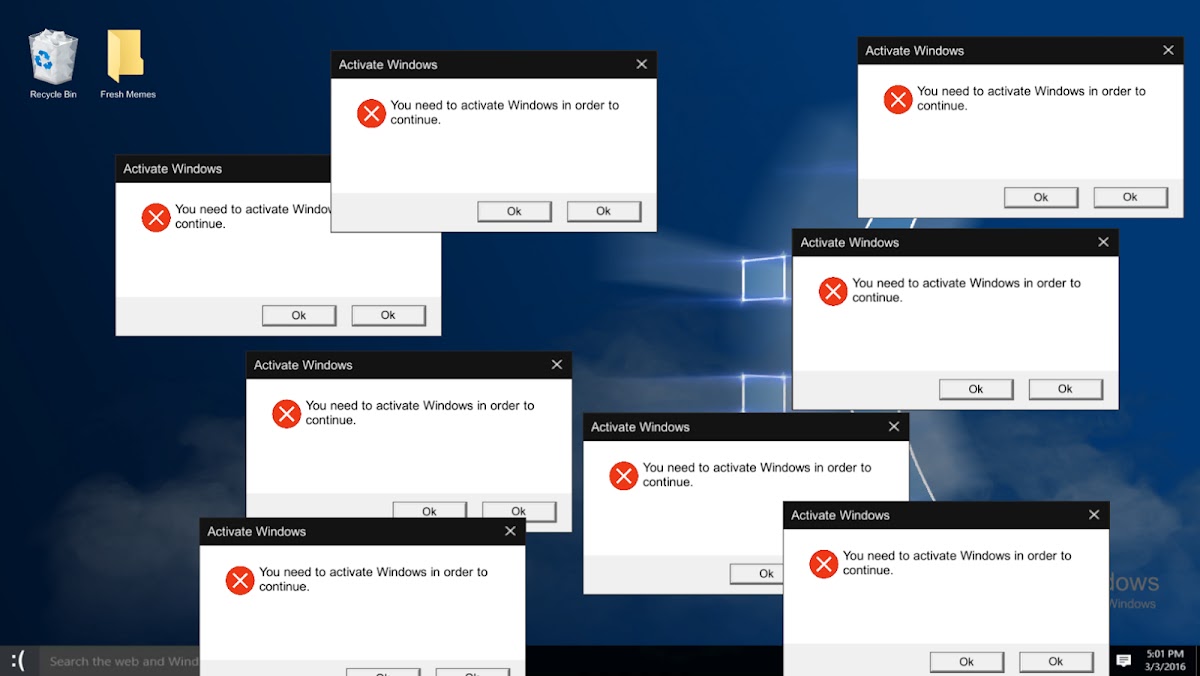This screenshot has width=1200, height=676.
Task: Click the red error icon in the bottom-left dialog
Action: tap(240, 580)
